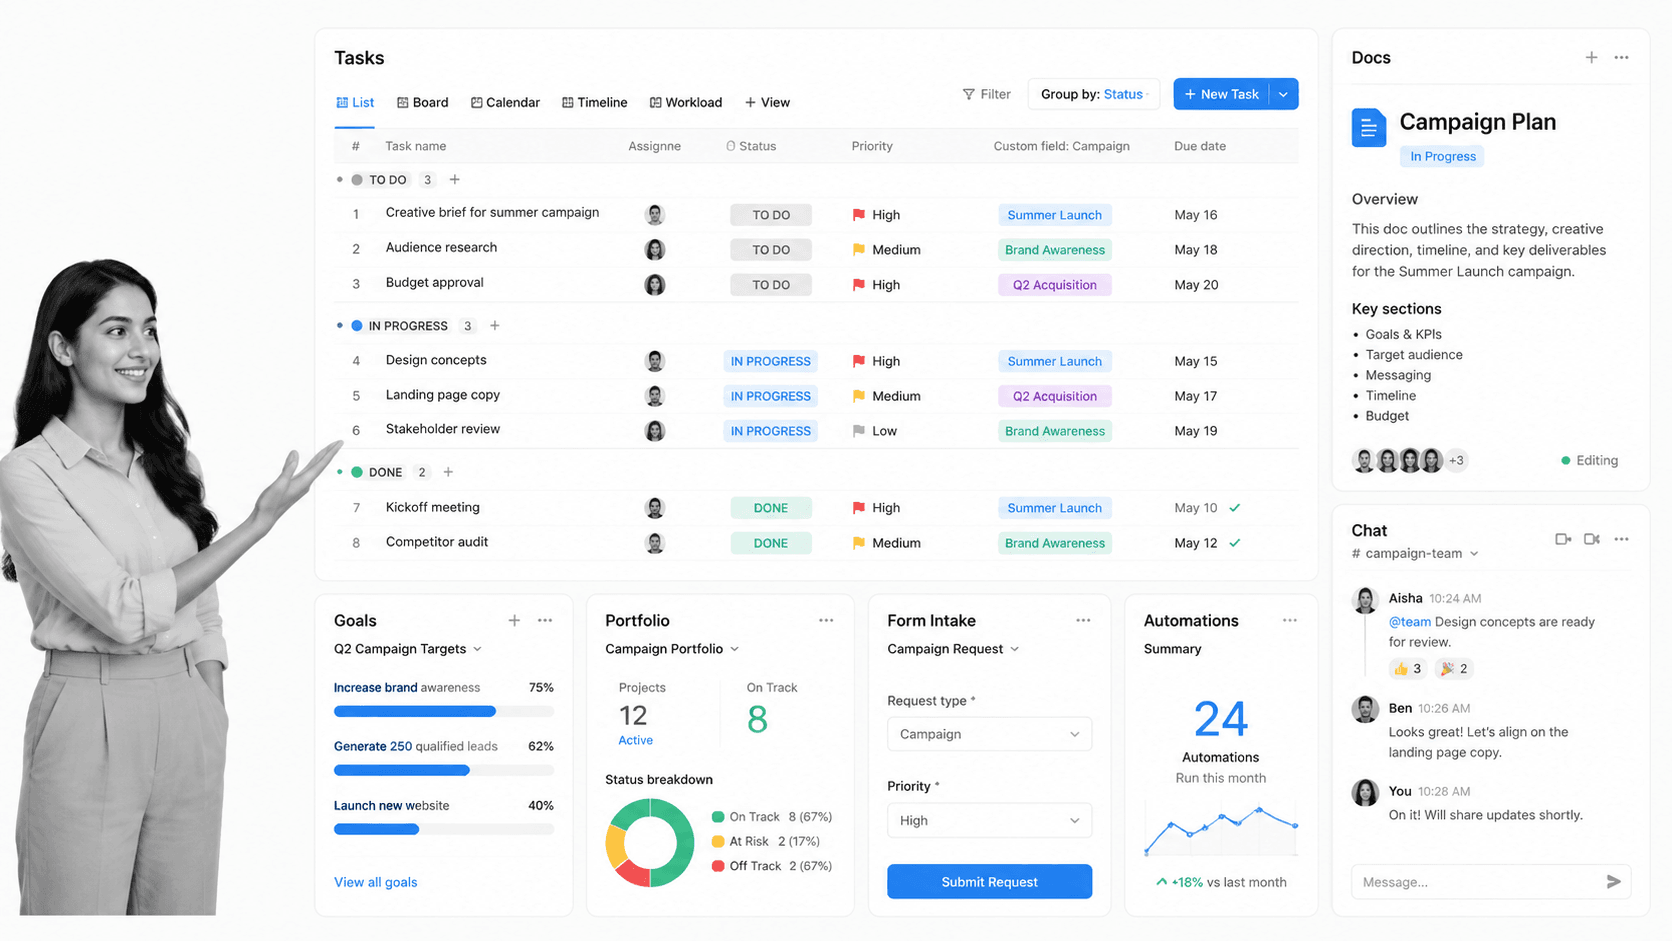Collapse the DONE group
This screenshot has height=941, width=1672.
340,472
